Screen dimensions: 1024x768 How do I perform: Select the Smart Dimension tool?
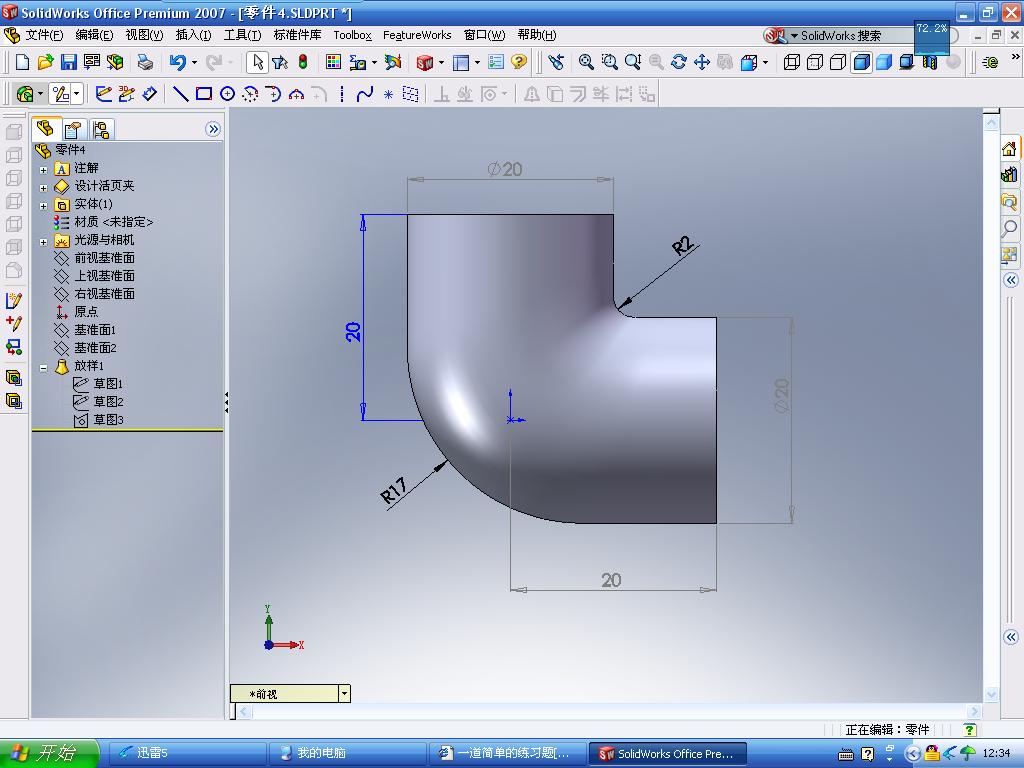click(150, 94)
